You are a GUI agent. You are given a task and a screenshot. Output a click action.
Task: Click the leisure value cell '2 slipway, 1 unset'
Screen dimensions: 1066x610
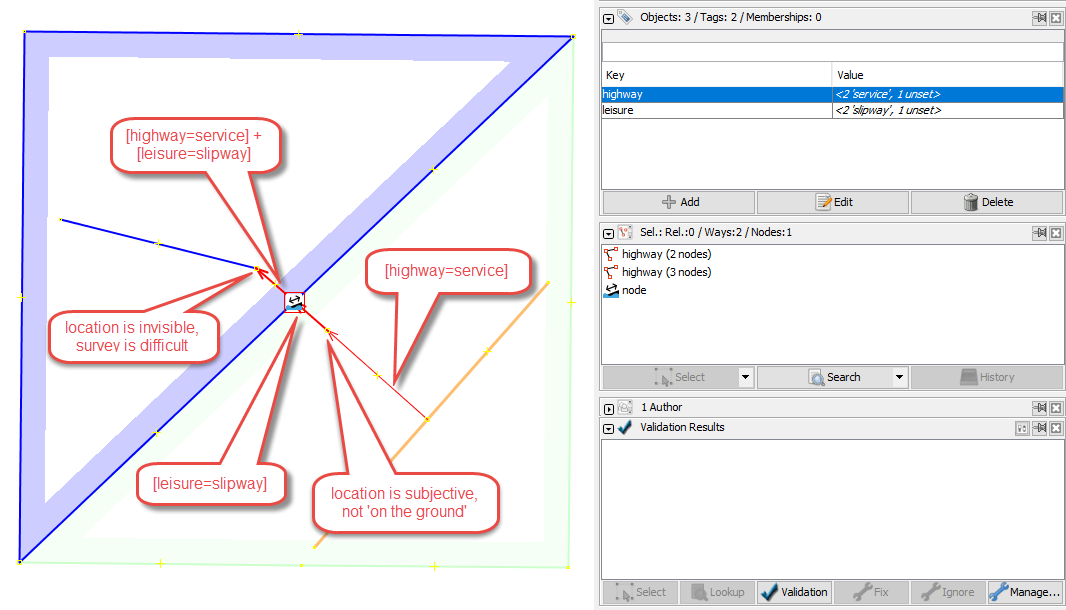[x=948, y=110]
